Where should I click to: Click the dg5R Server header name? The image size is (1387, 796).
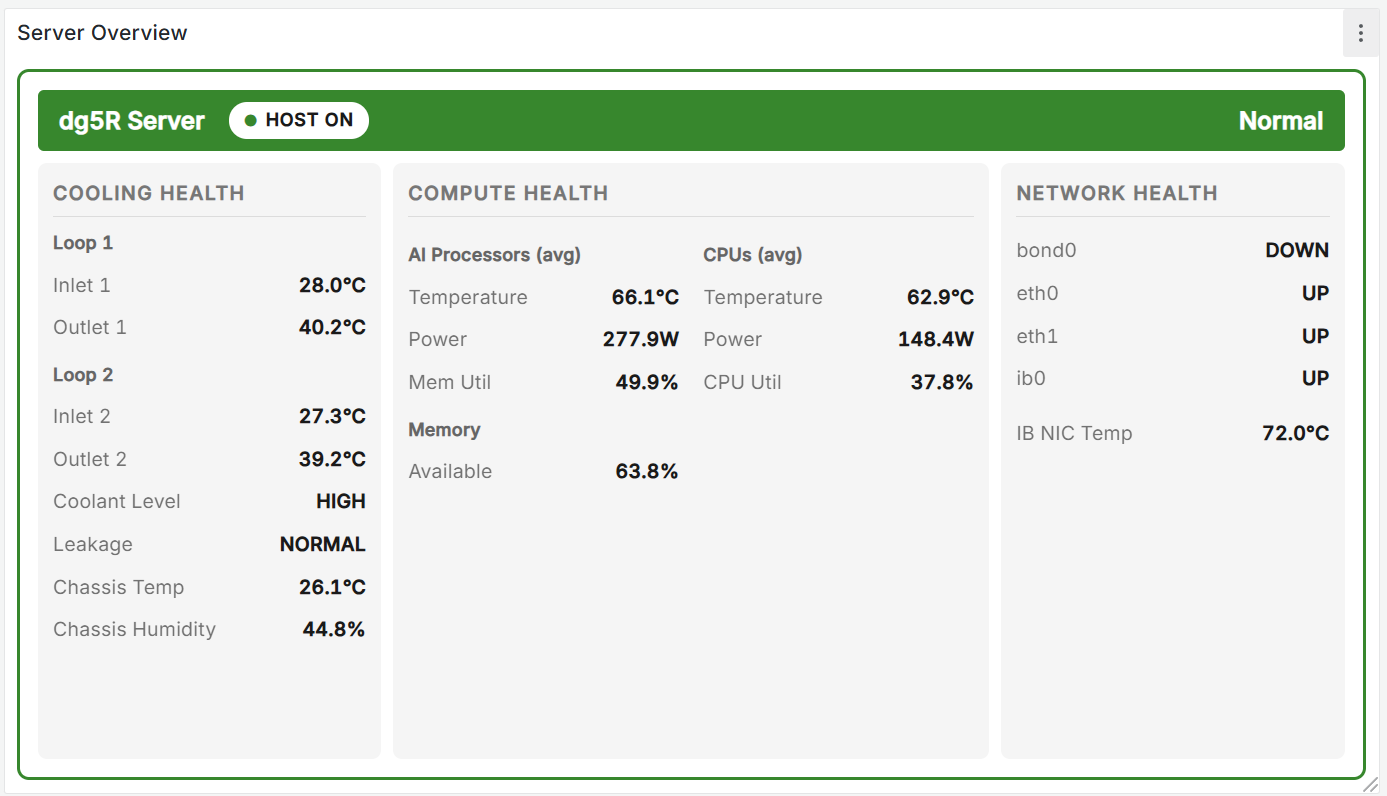pos(132,121)
